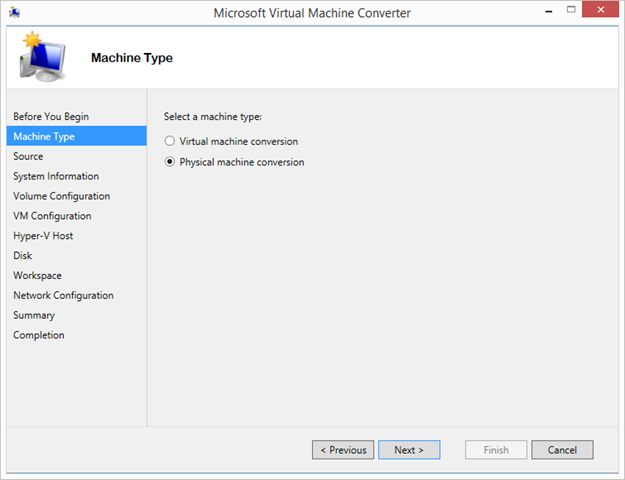Go to the Before You Begin step
This screenshot has height=480, width=625.
click(x=51, y=116)
